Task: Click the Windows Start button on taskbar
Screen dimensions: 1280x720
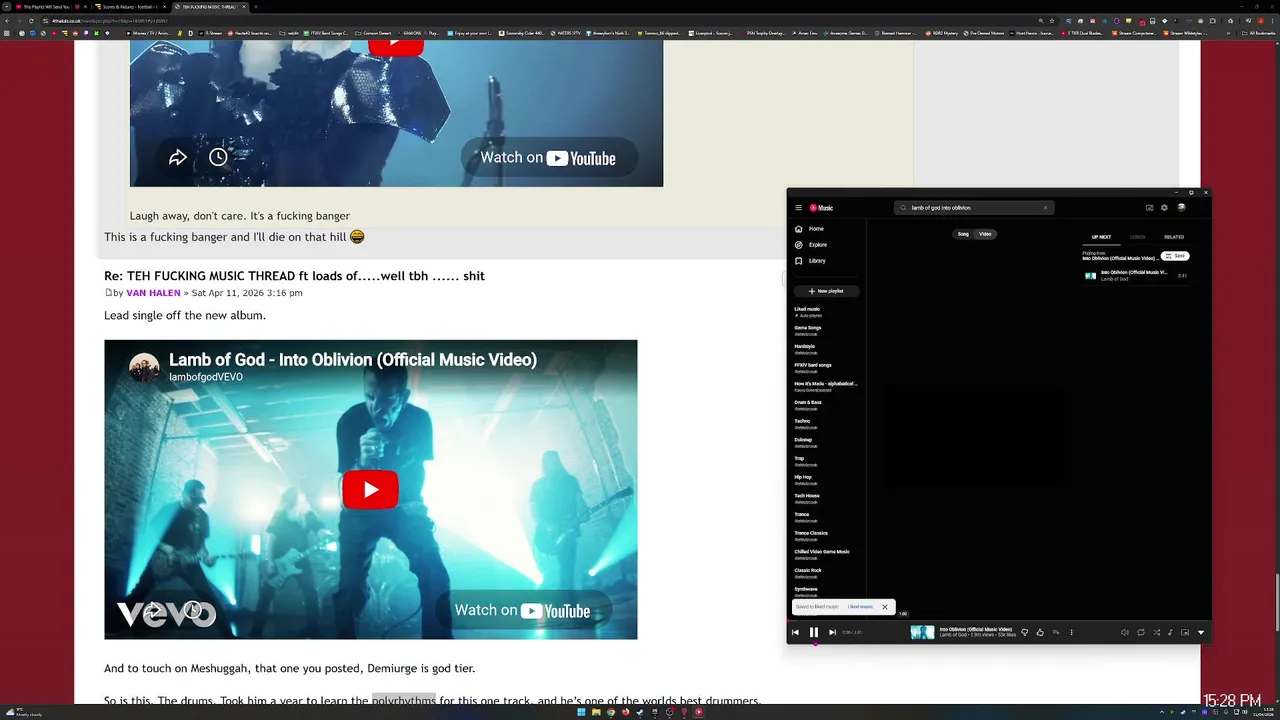Action: 581,712
